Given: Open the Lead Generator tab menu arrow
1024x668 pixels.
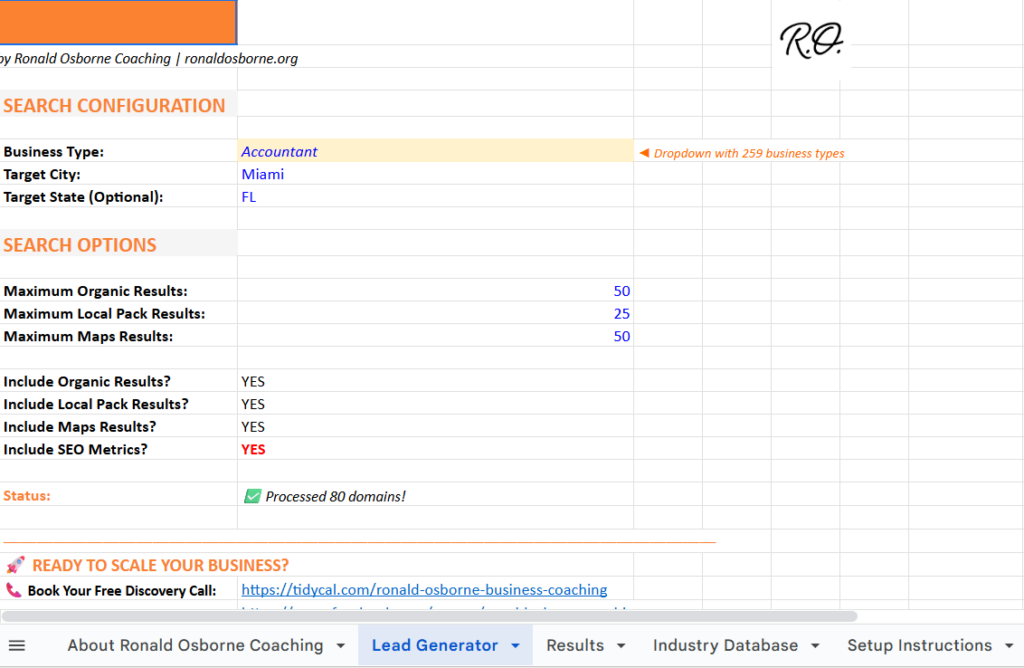Looking at the screenshot, I should click(x=512, y=645).
